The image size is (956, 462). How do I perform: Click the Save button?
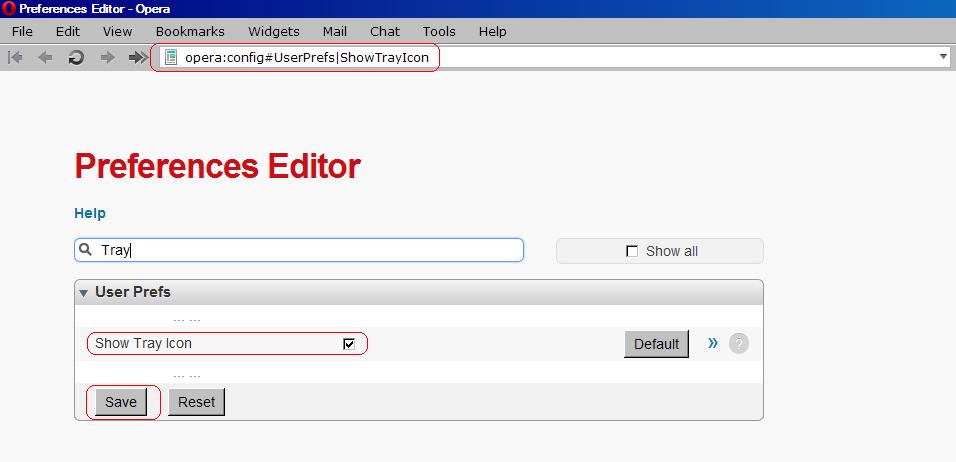click(x=121, y=402)
